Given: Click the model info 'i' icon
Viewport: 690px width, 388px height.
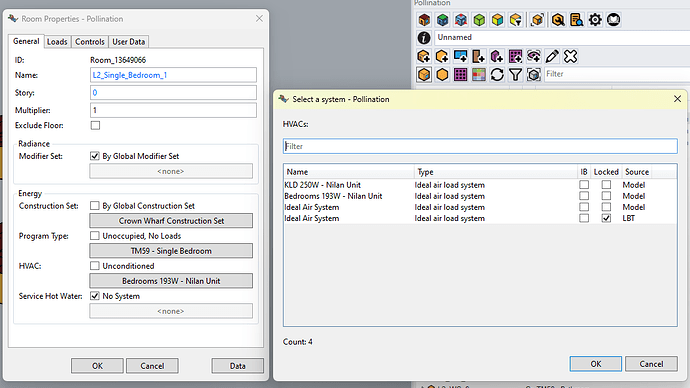Looking at the screenshot, I should pos(424,38).
